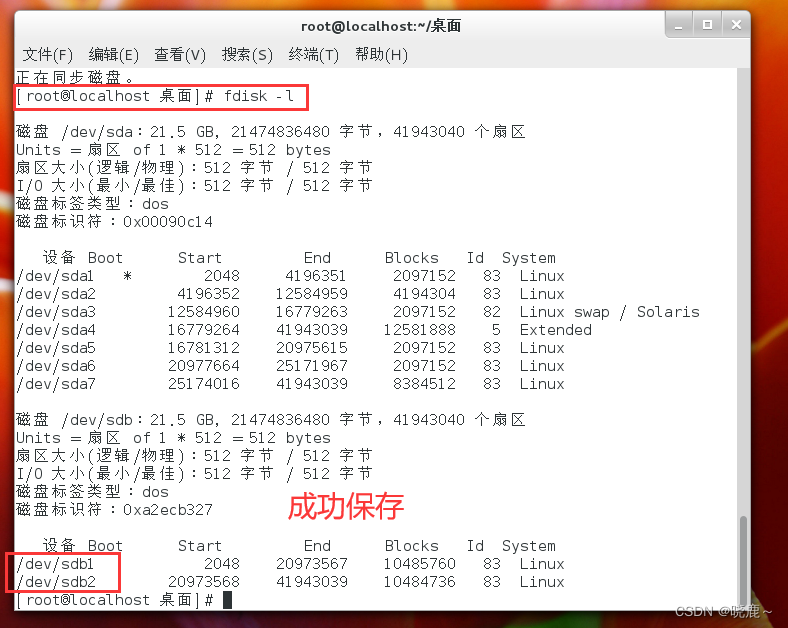The height and width of the screenshot is (628, 788).
Task: Click the Id value 5 on sda4 row
Action: click(497, 330)
